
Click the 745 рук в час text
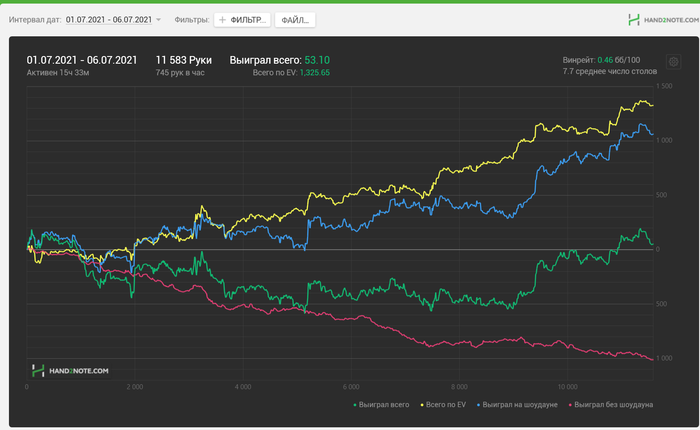[x=180, y=72]
